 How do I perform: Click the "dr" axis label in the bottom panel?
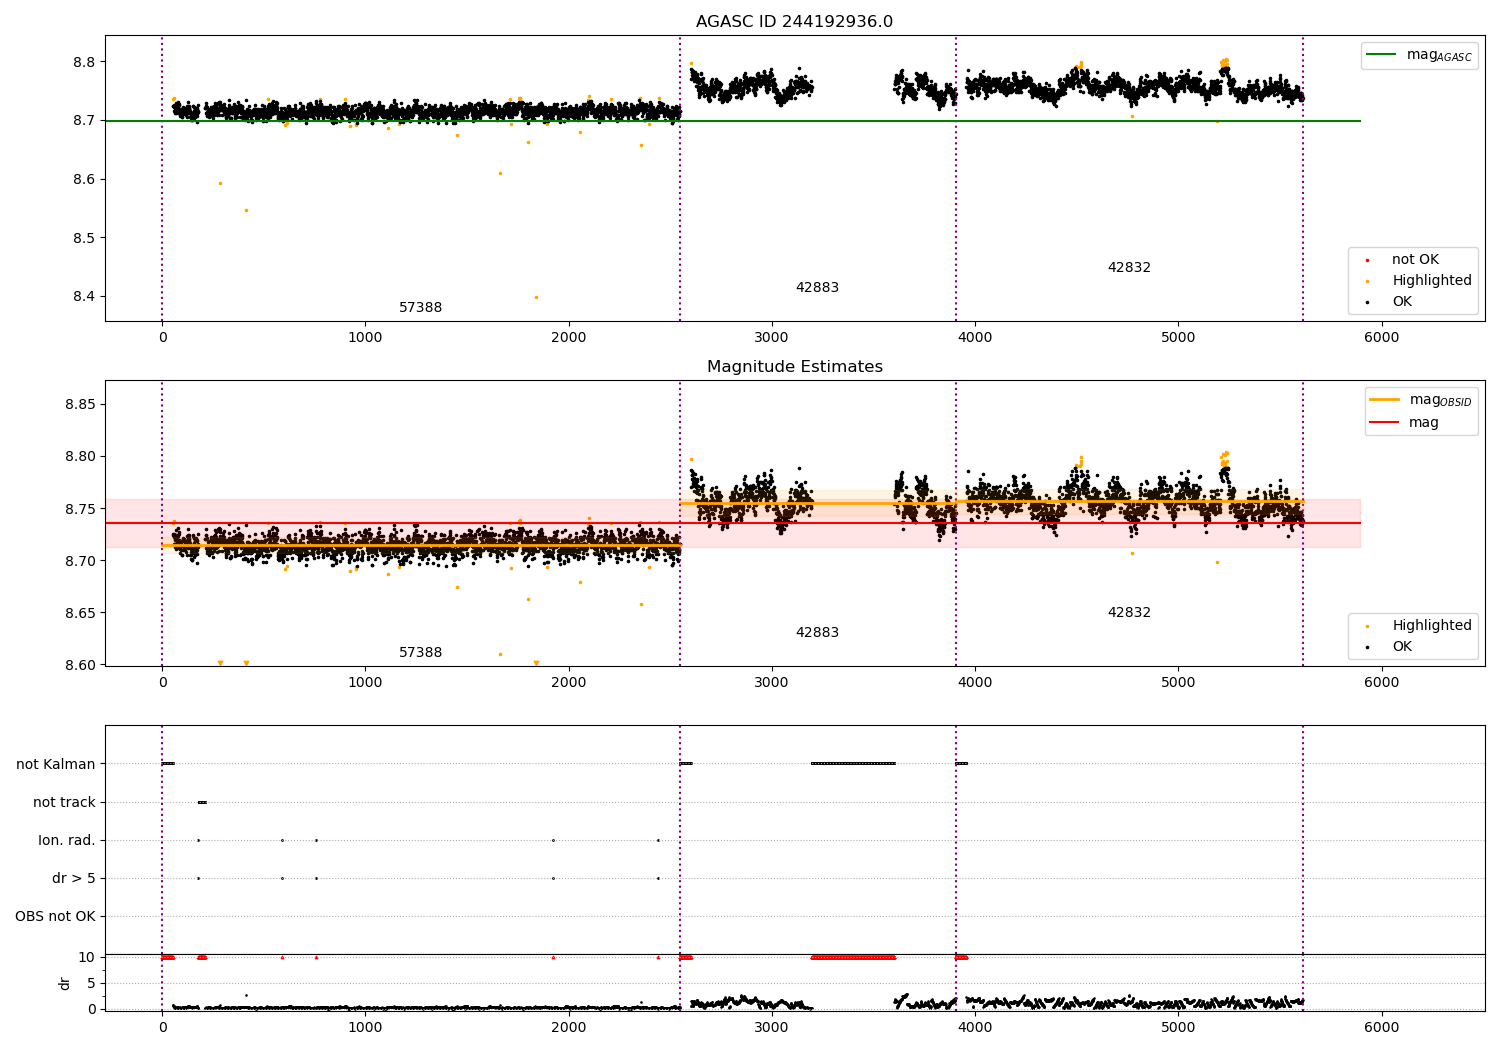click(64, 983)
